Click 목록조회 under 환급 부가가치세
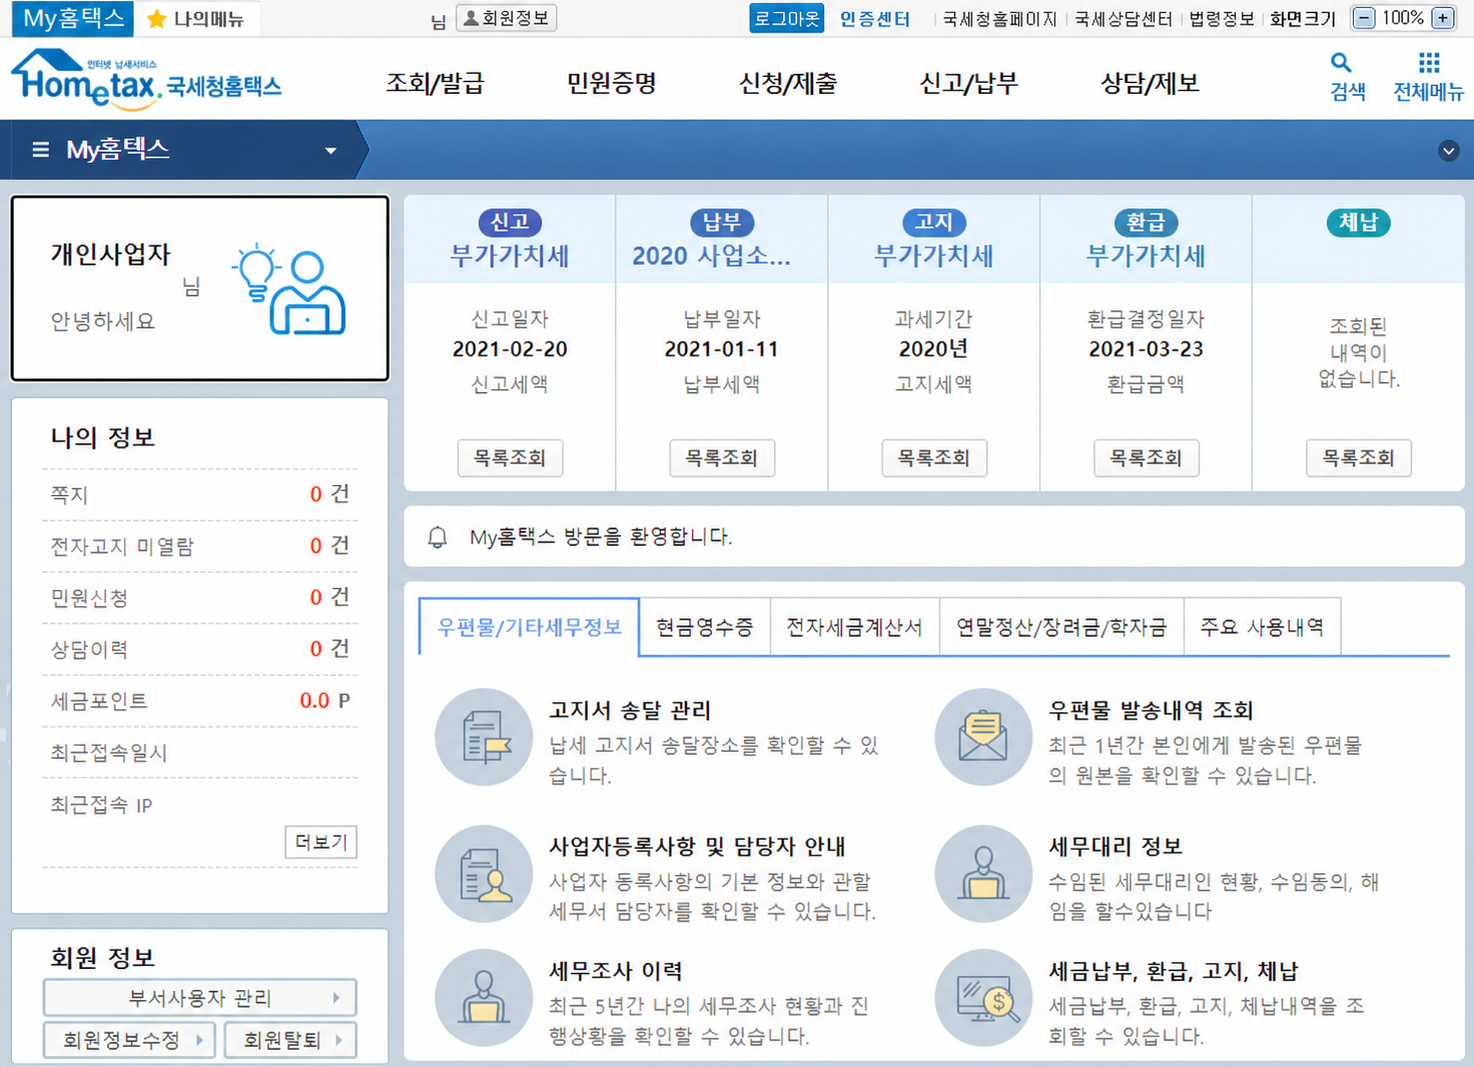The image size is (1474, 1067). [1146, 458]
